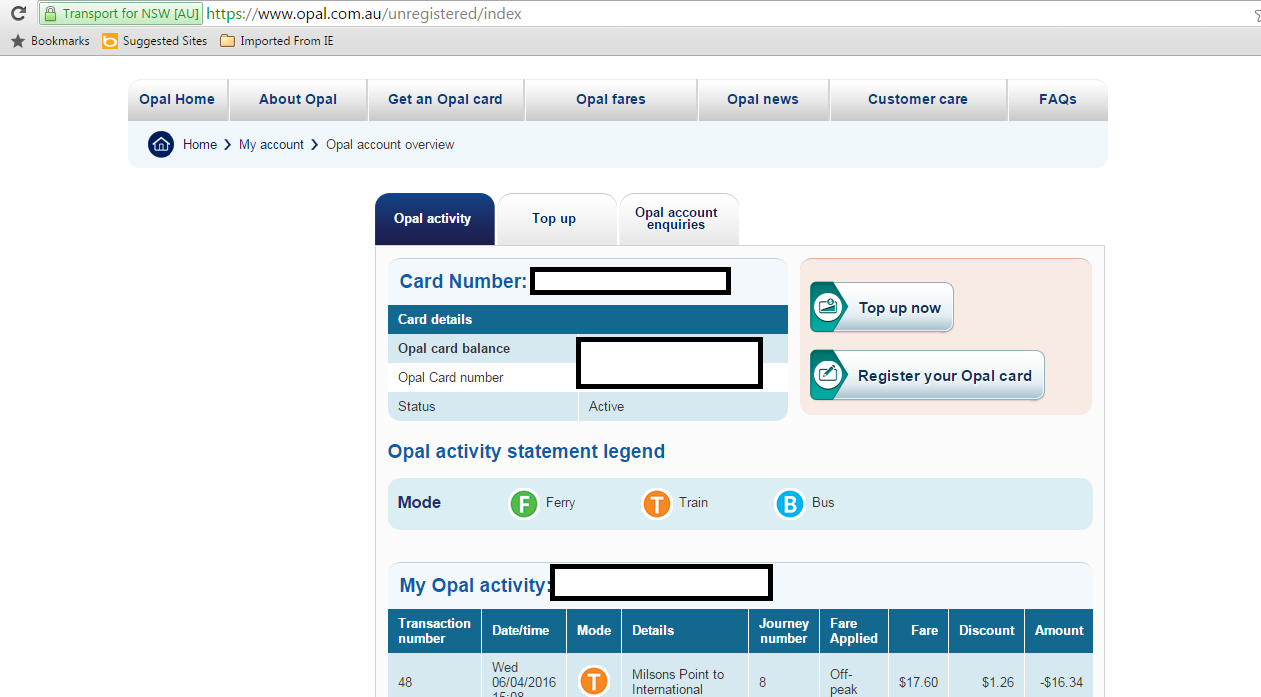Image resolution: width=1261 pixels, height=697 pixels.
Task: Go to My account breadcrumb link
Action: coord(271,145)
